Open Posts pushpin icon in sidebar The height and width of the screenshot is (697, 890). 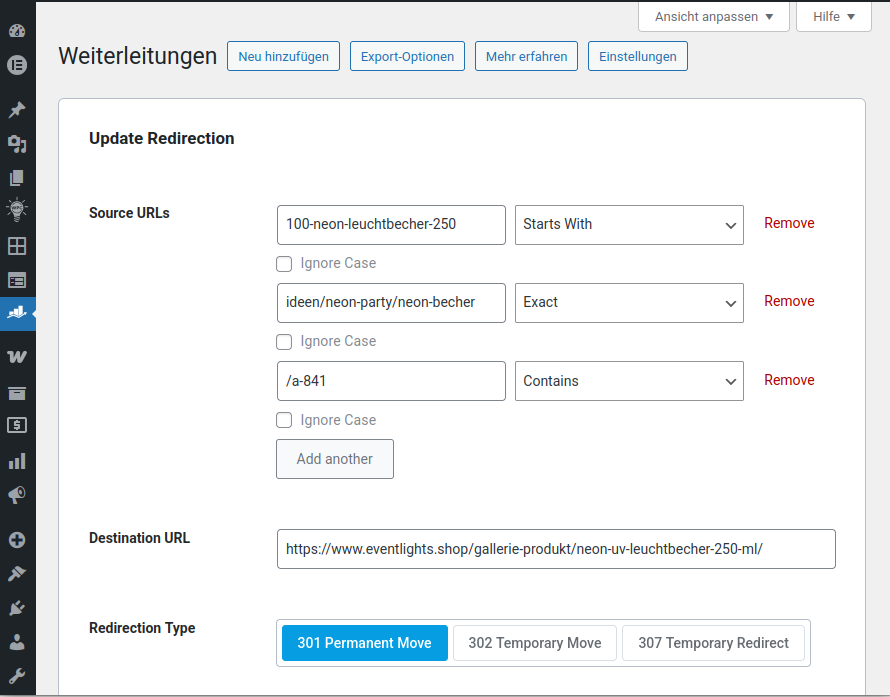(x=17, y=109)
